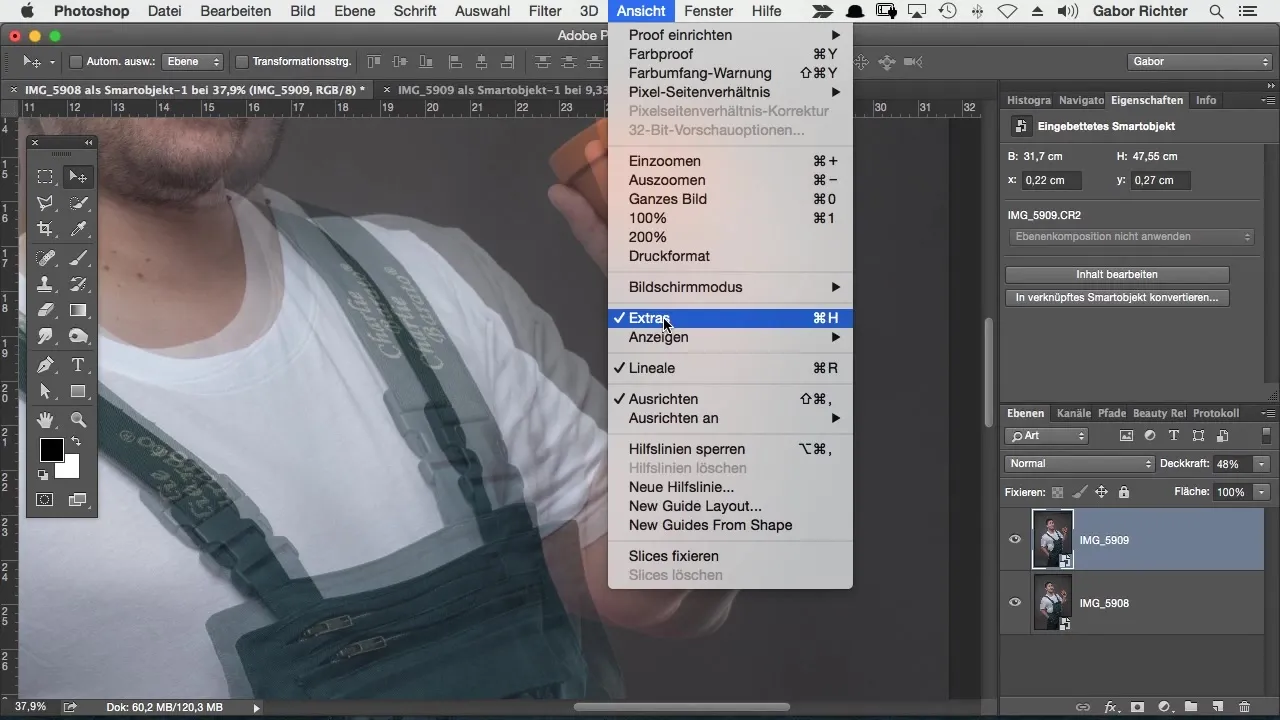
Task: Open the Fläche fill slider arrow
Action: point(1261,492)
